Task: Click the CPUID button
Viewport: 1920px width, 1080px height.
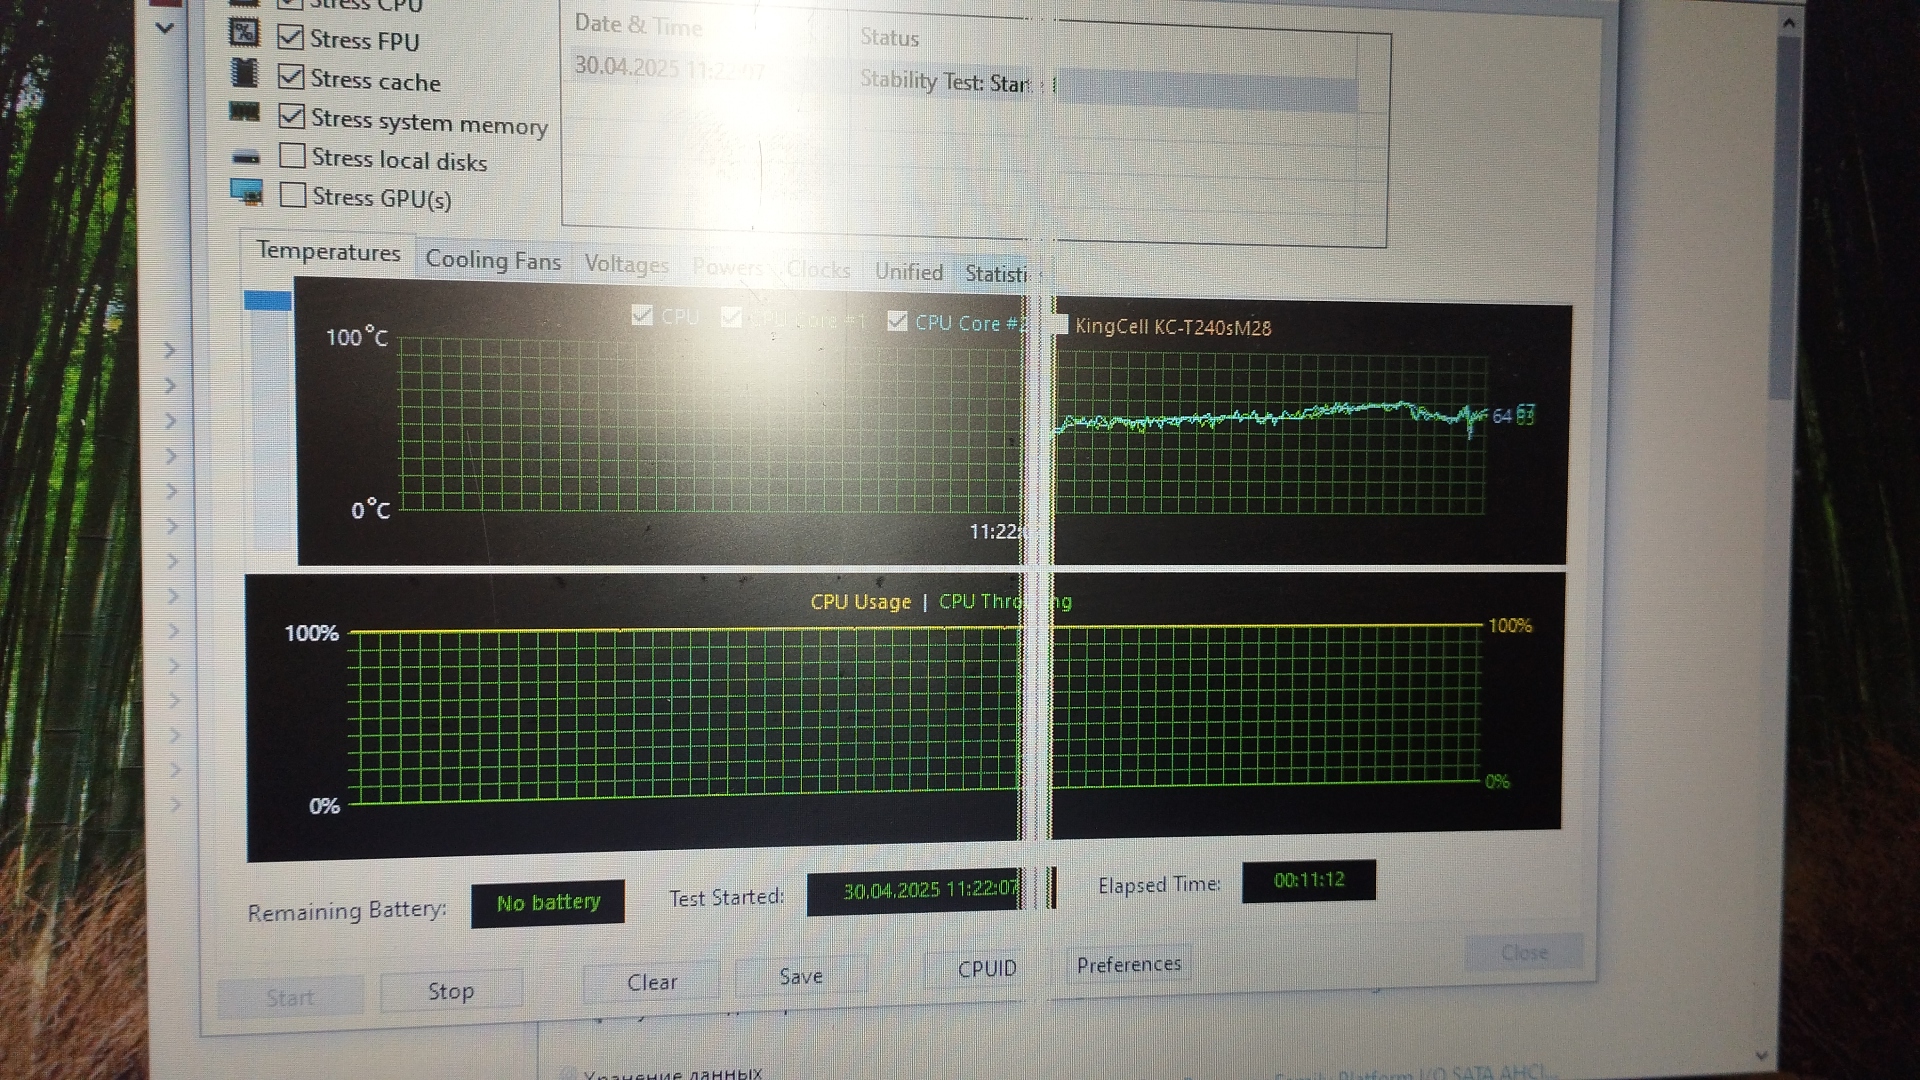Action: (986, 969)
